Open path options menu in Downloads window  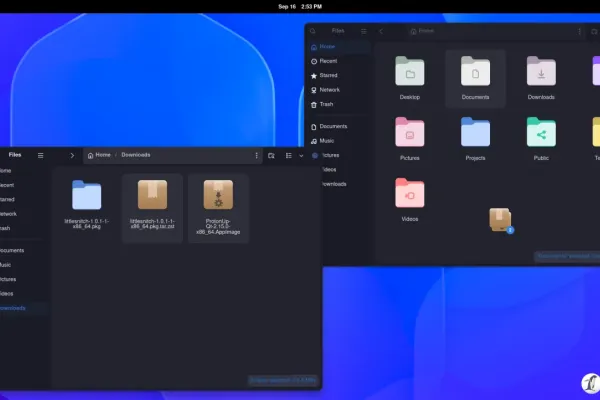[x=256, y=155]
